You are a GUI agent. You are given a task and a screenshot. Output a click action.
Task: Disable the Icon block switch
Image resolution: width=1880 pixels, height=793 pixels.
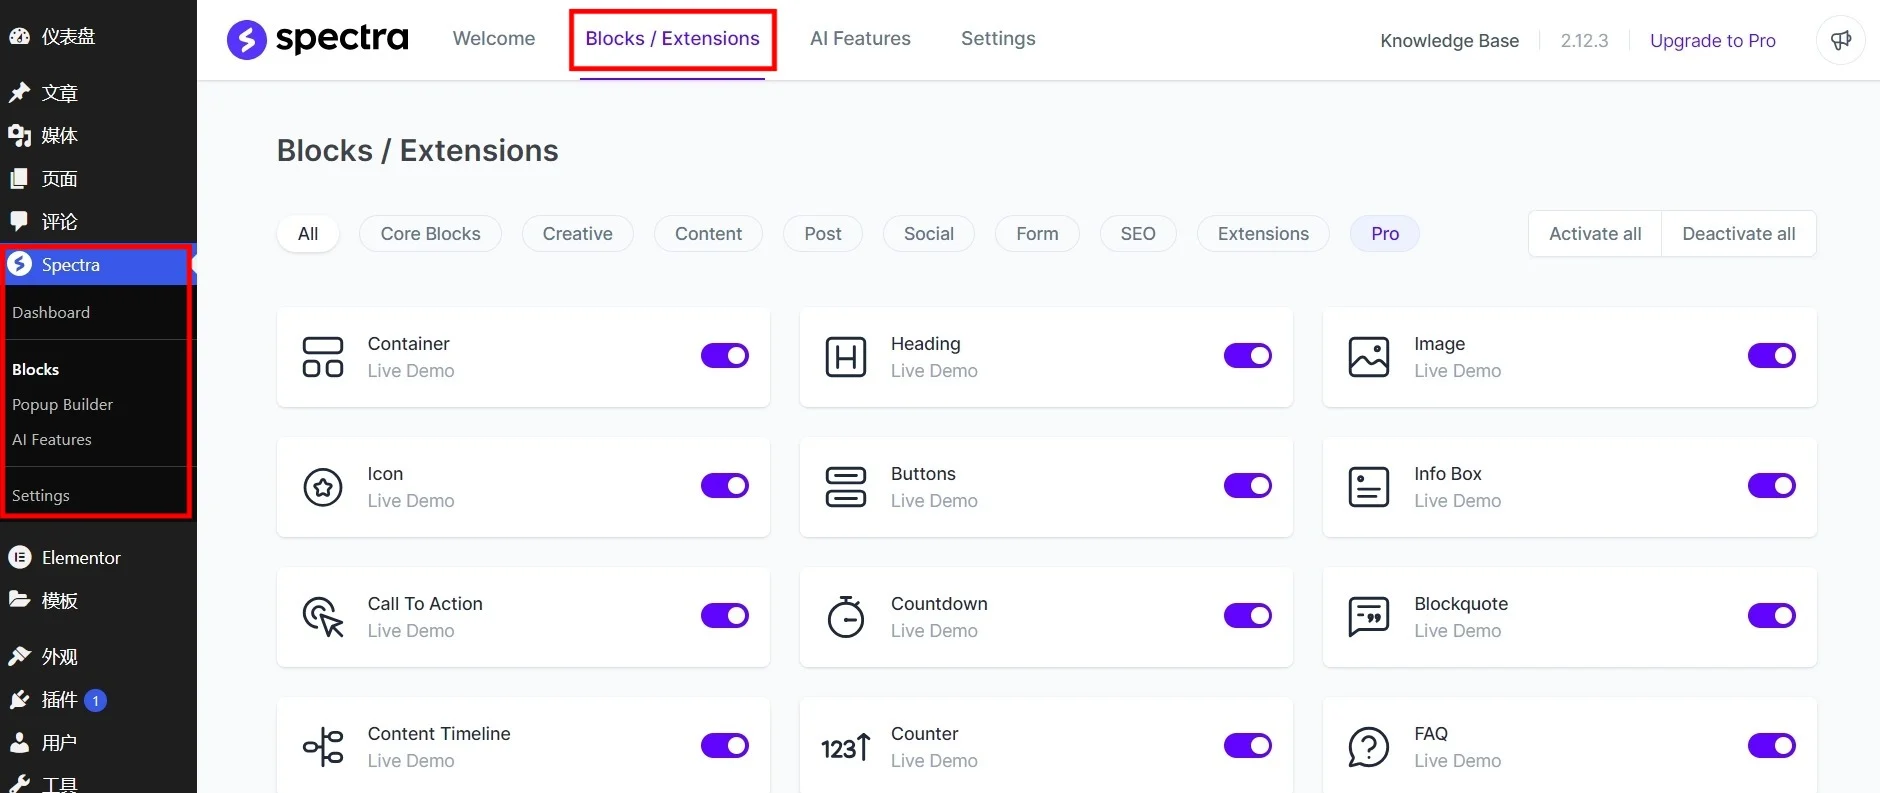[x=725, y=486]
